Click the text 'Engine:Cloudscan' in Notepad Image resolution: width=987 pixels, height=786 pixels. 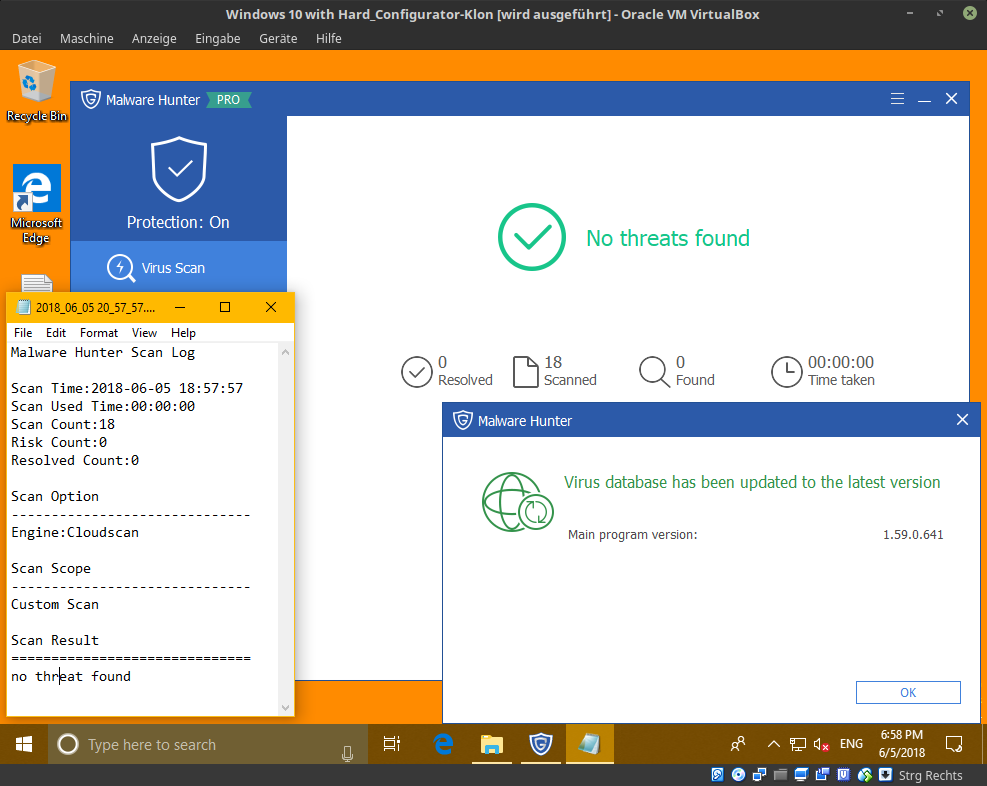point(75,532)
